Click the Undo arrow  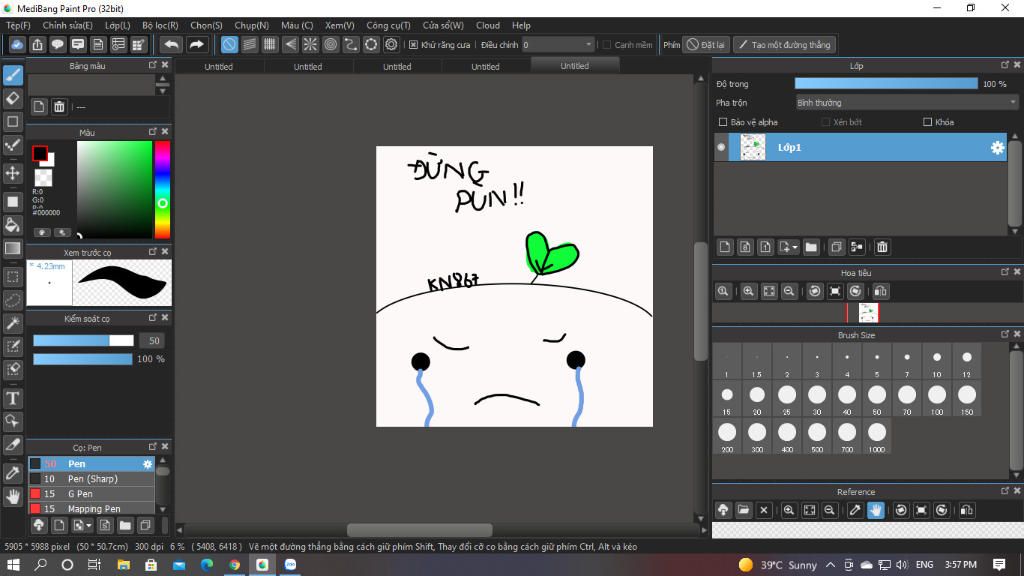[x=171, y=44]
